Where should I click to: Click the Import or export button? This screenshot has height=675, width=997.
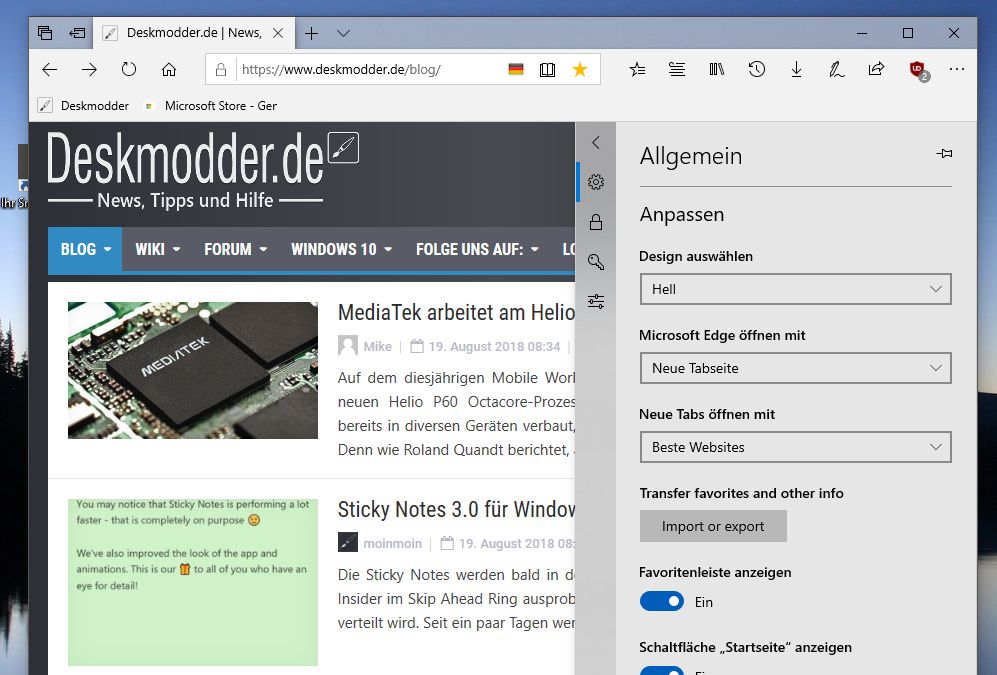point(713,526)
